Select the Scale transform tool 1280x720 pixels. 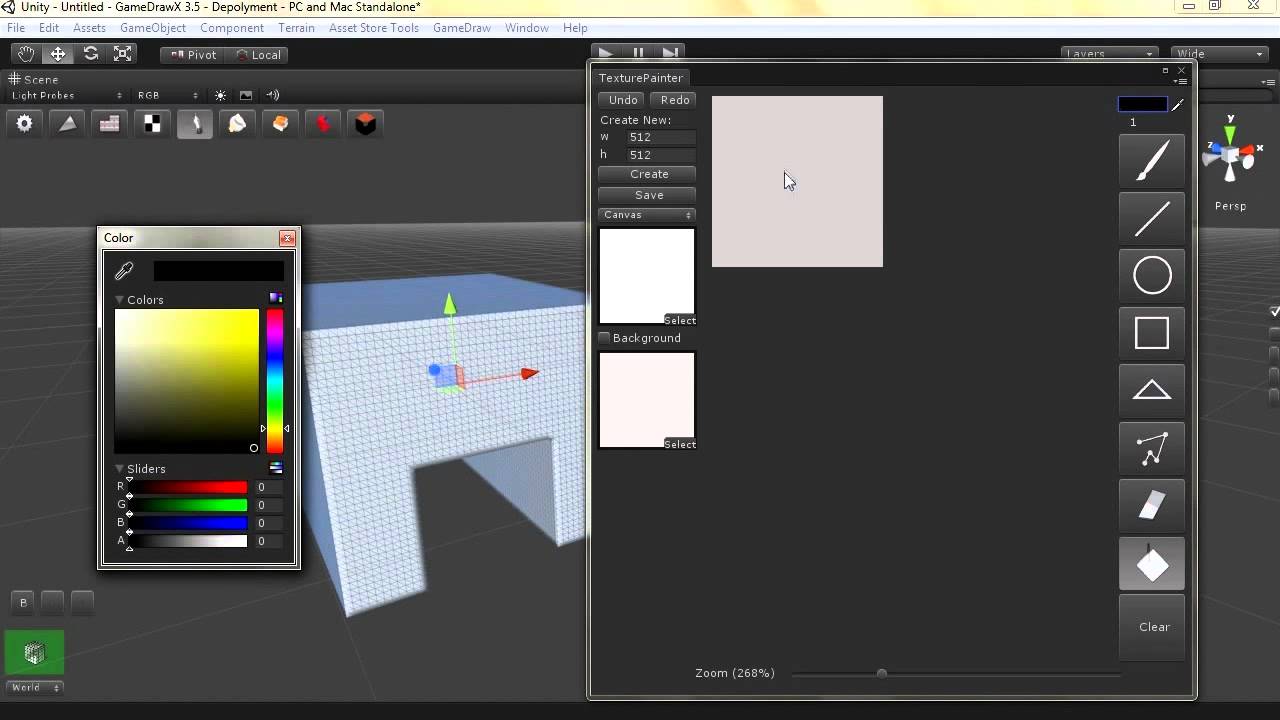click(122, 54)
